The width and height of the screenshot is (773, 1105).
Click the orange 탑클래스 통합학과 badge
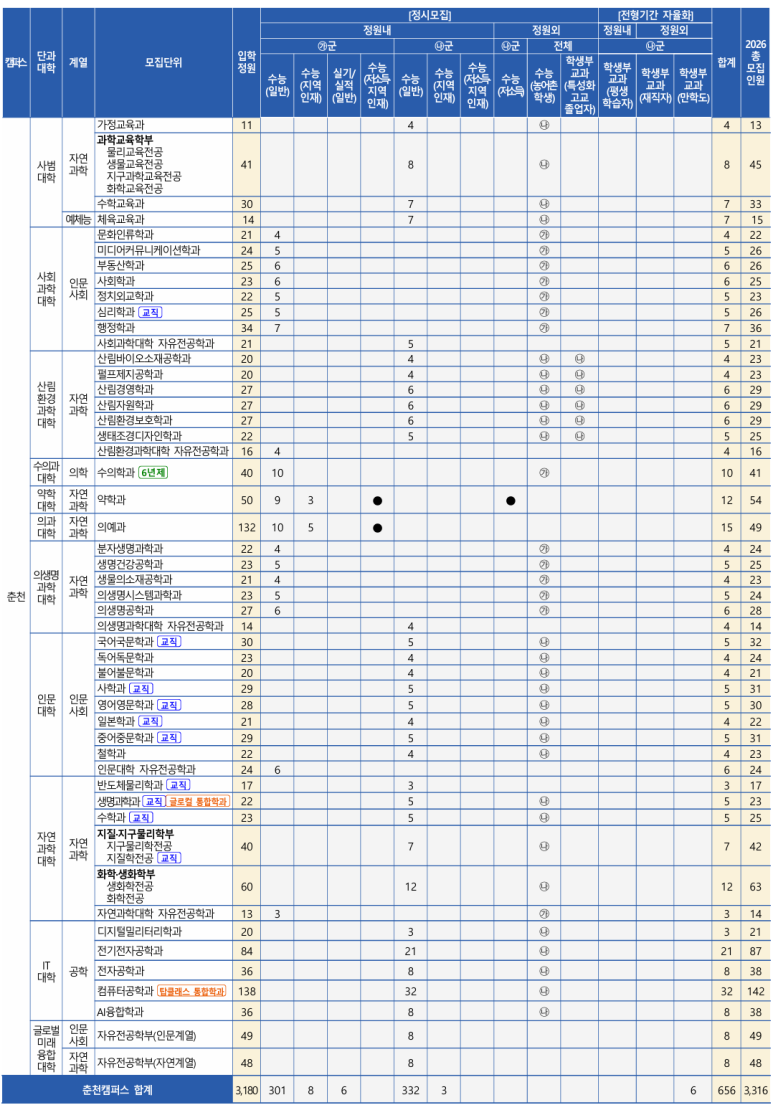[x=192, y=992]
